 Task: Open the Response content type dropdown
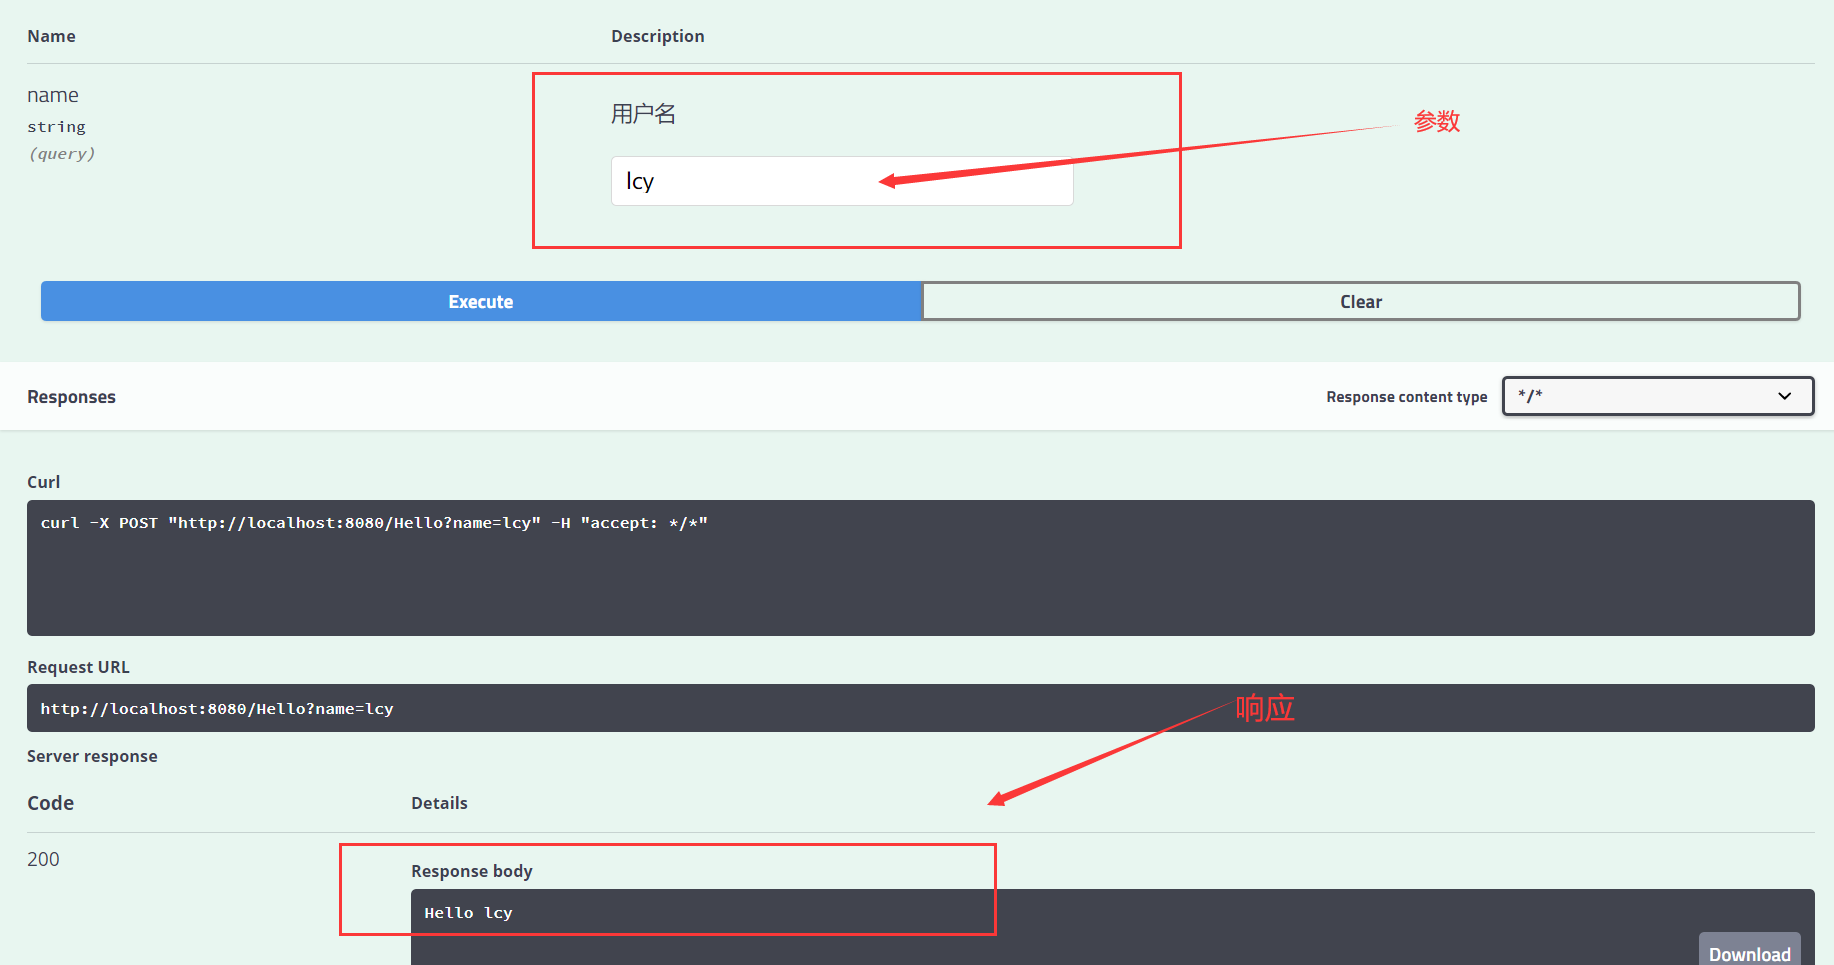1658,396
